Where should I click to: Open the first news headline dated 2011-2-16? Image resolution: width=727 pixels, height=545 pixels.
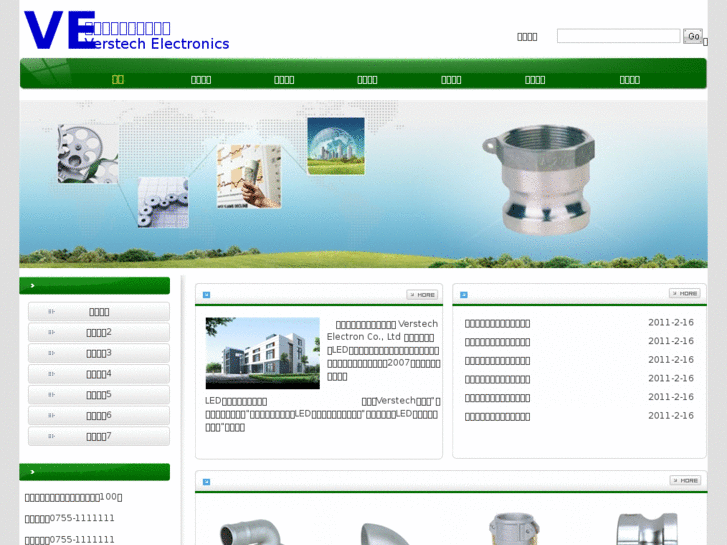point(497,323)
